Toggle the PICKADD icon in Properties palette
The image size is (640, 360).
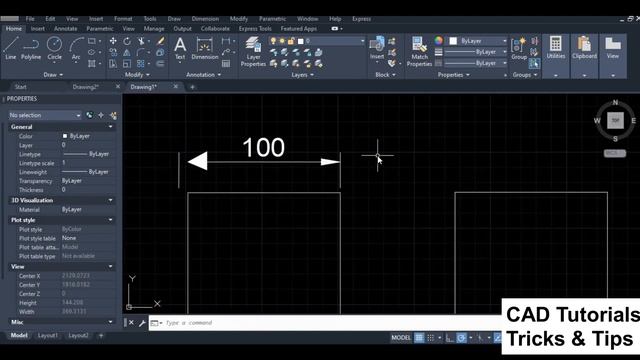tap(89, 116)
